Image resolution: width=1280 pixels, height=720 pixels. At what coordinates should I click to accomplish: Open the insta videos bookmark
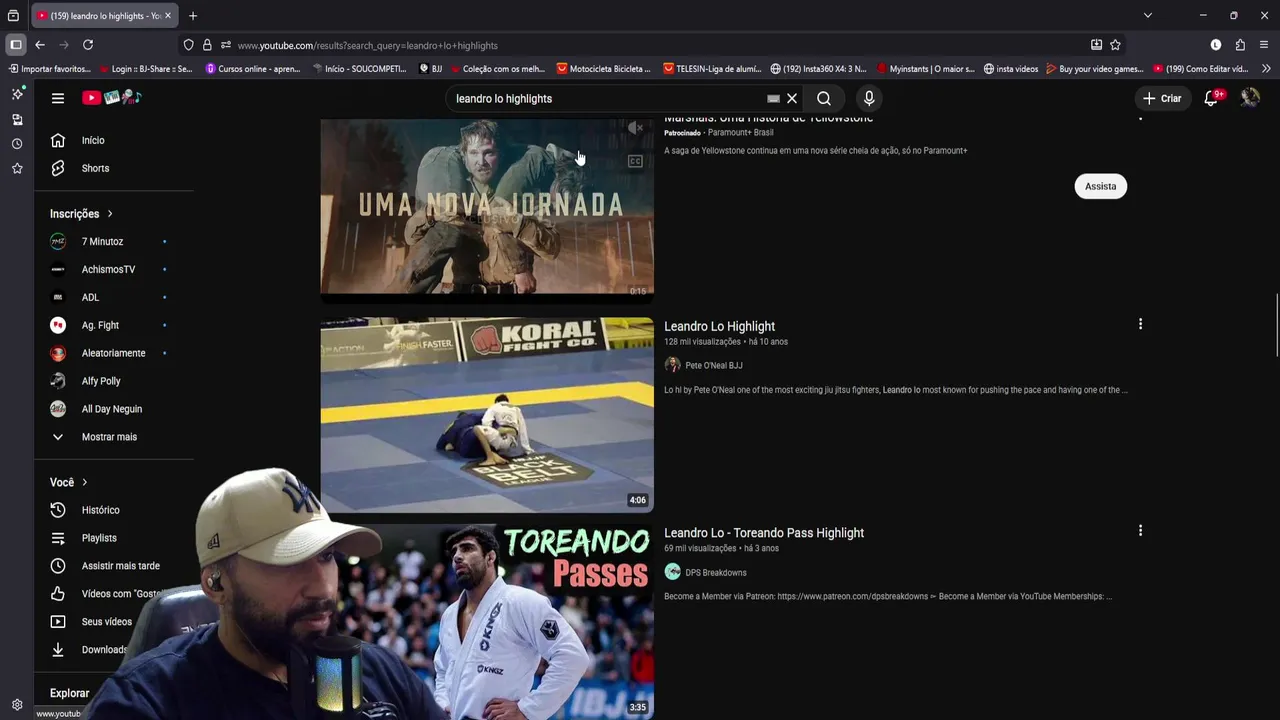click(1011, 69)
